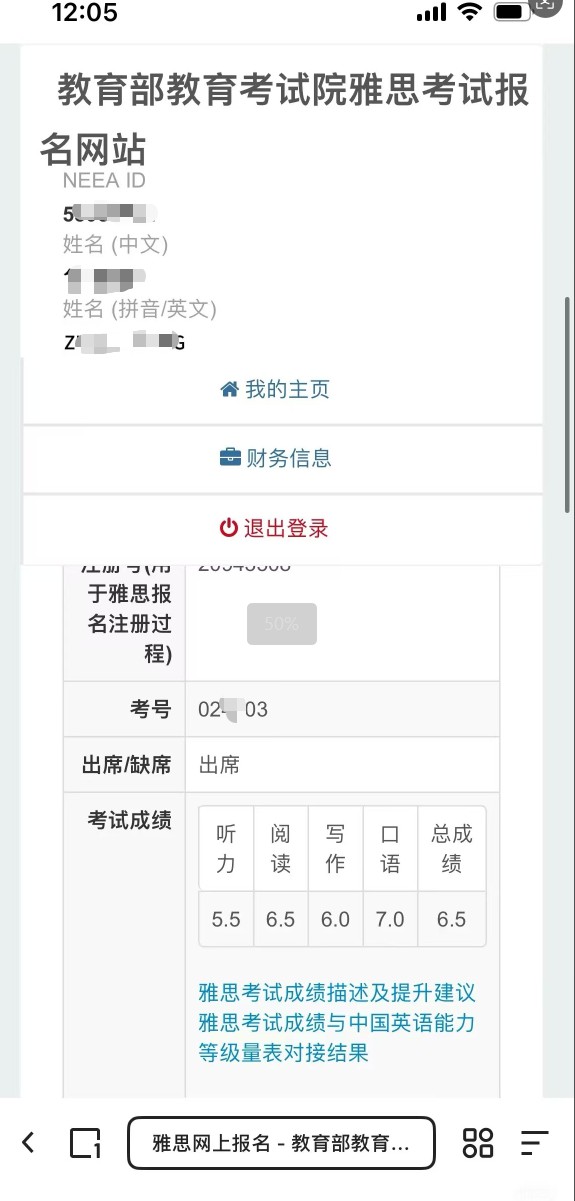Tap the battery indicator in status bar
The width and height of the screenshot is (575, 1201).
pos(513,13)
